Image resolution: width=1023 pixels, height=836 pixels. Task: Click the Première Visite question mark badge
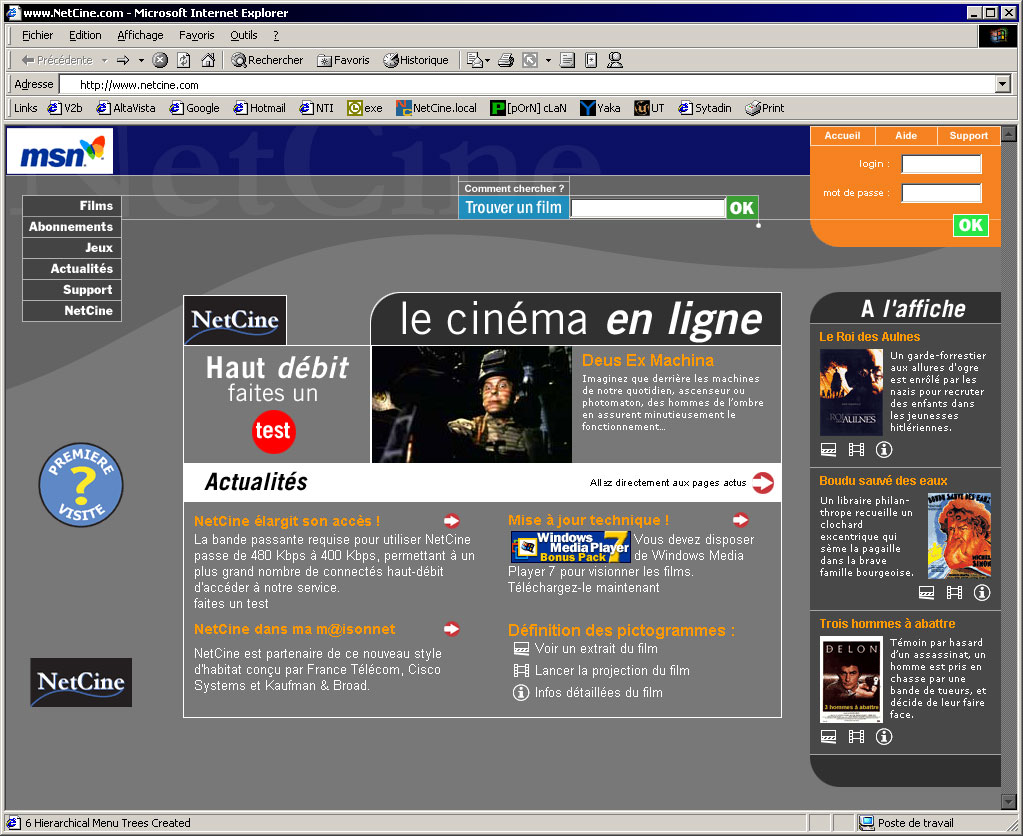click(x=81, y=486)
